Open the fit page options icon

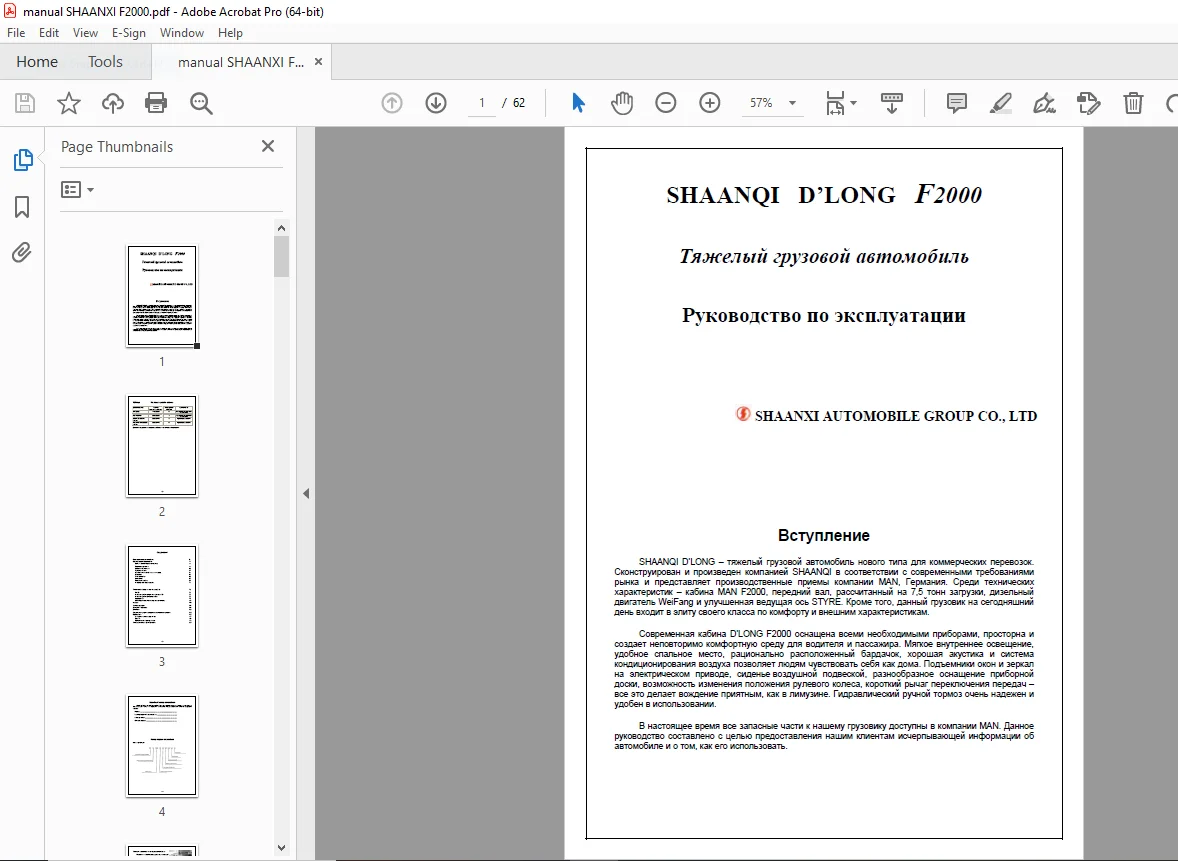click(835, 103)
